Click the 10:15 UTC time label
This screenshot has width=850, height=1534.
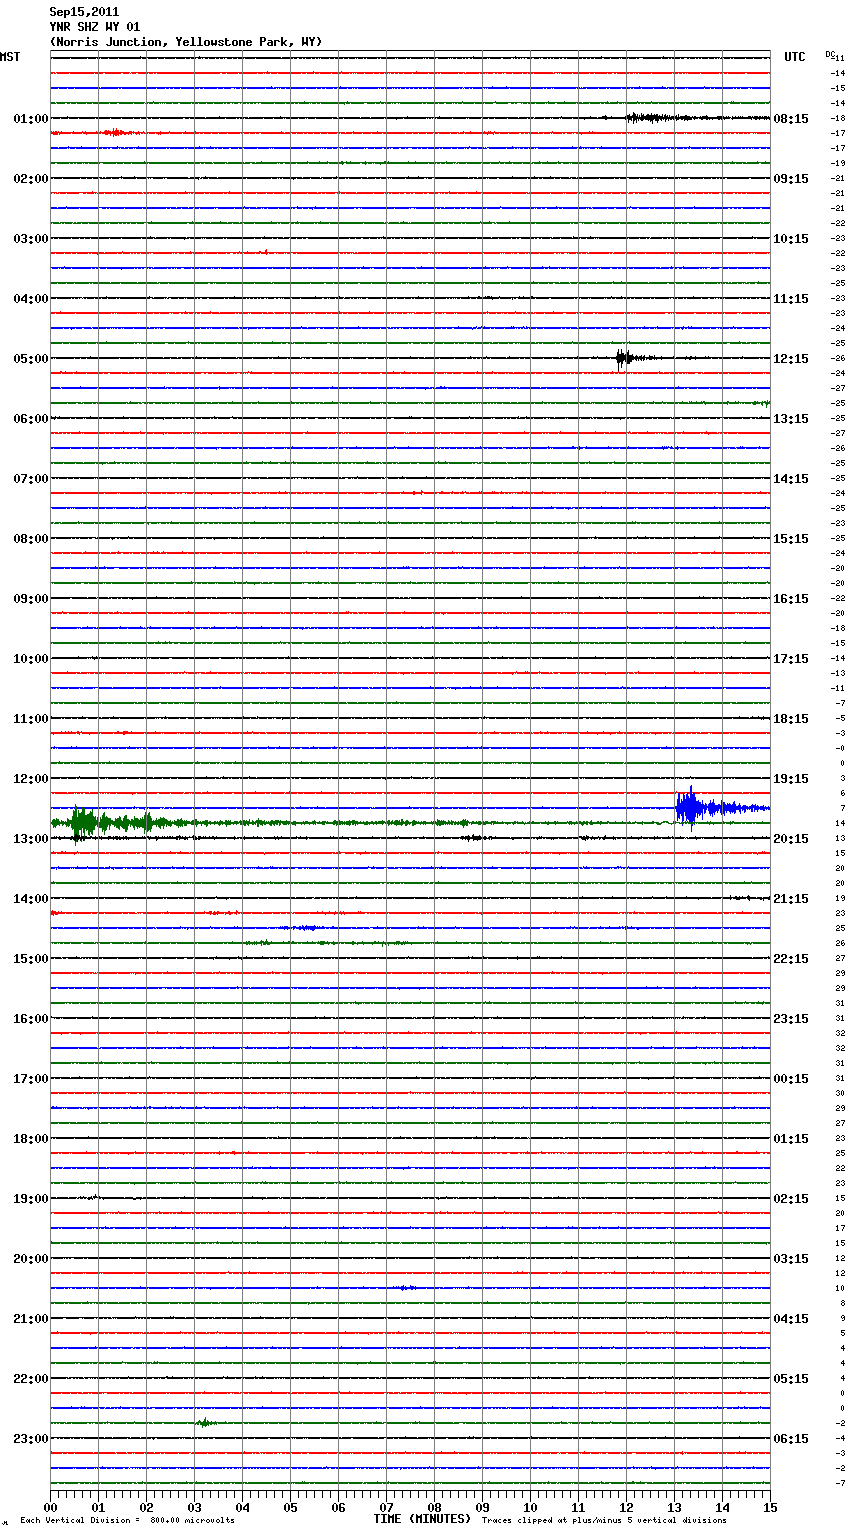791,239
